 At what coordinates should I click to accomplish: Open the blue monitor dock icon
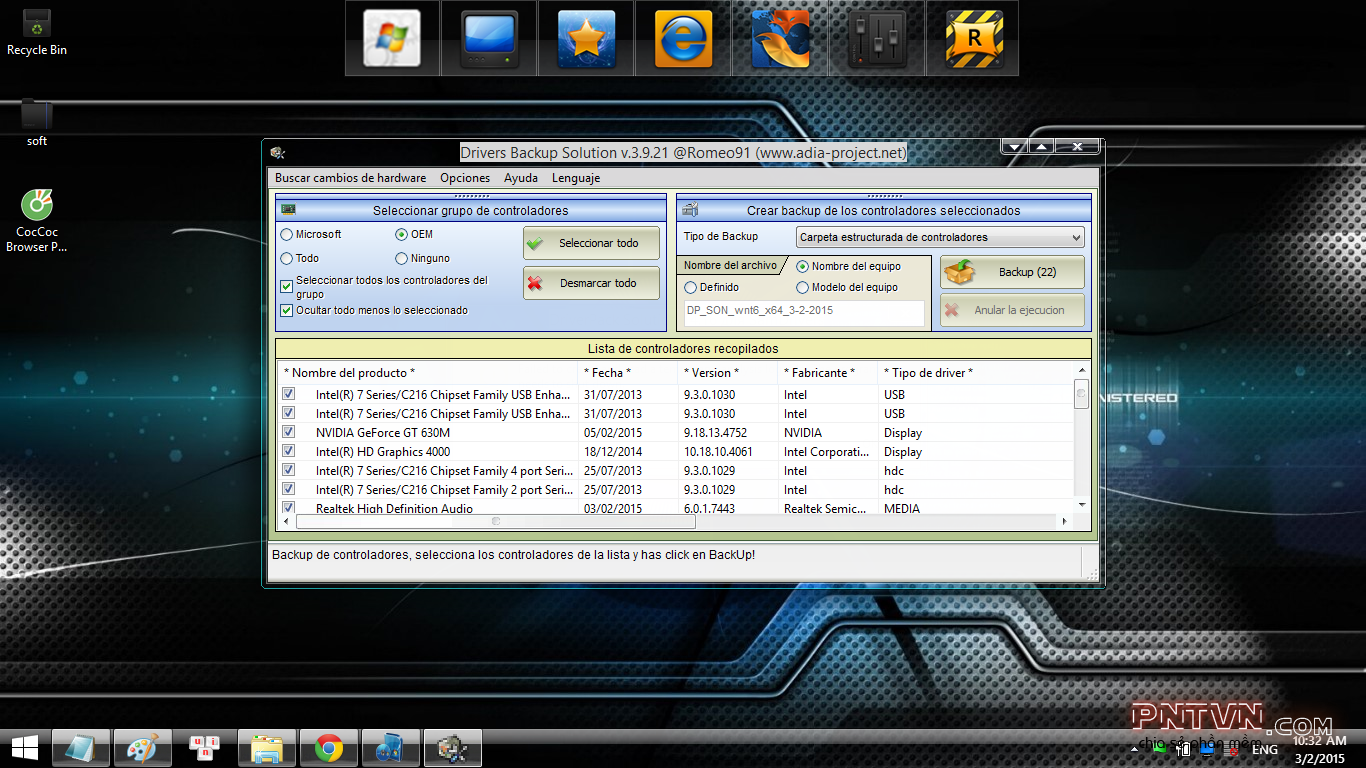pos(490,38)
